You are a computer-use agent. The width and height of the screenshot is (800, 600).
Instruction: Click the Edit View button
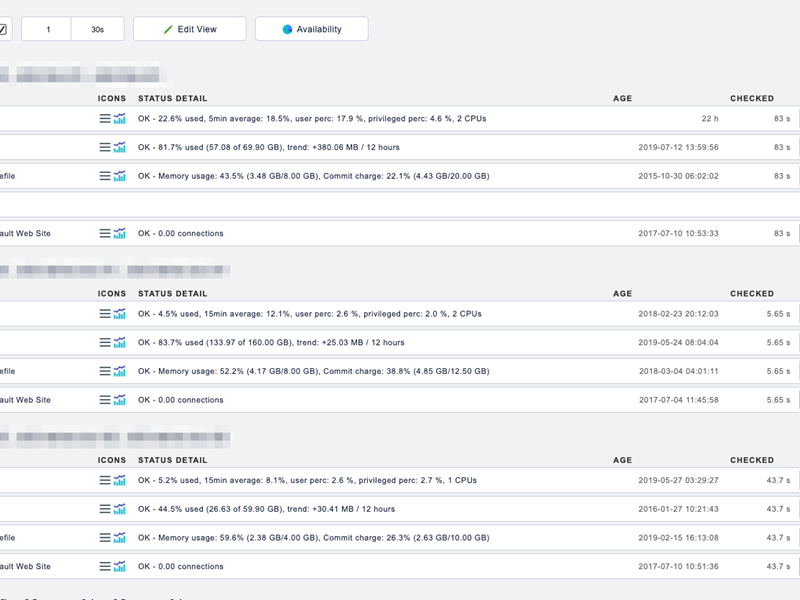(x=189, y=30)
